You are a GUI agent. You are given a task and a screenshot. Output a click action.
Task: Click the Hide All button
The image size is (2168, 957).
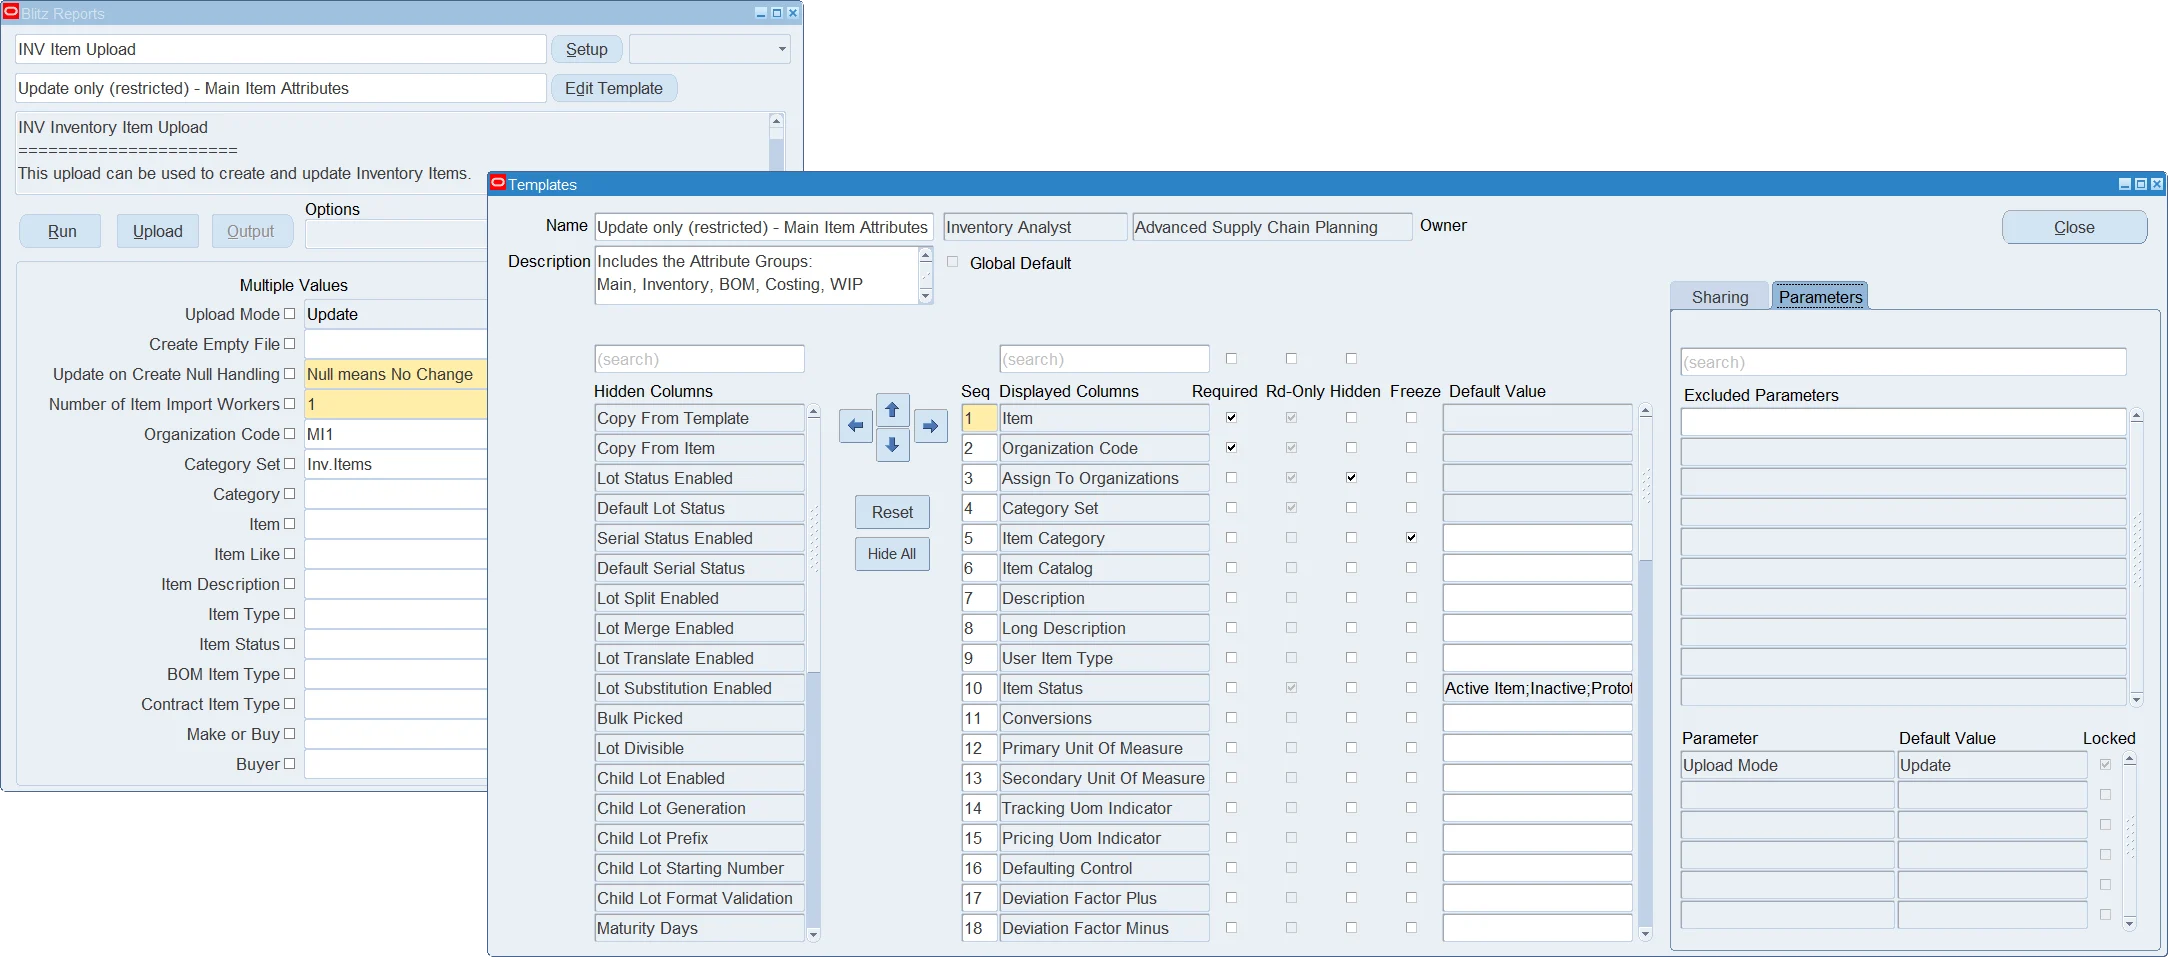[x=892, y=554]
